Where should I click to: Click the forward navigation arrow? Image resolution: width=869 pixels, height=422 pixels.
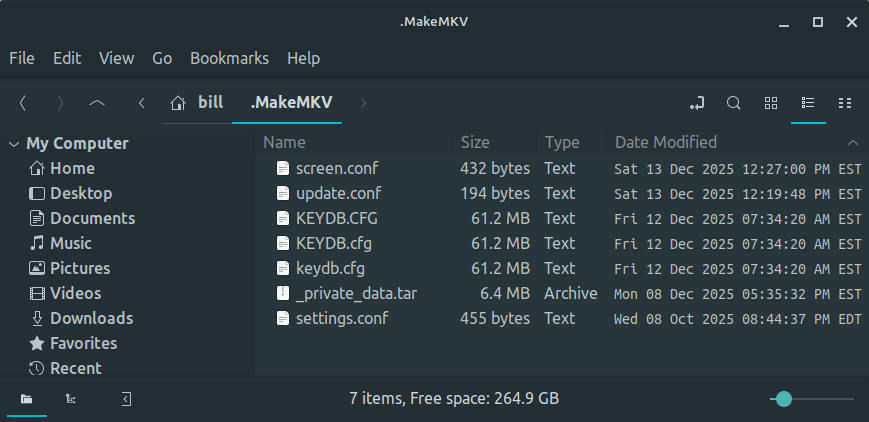tap(60, 103)
